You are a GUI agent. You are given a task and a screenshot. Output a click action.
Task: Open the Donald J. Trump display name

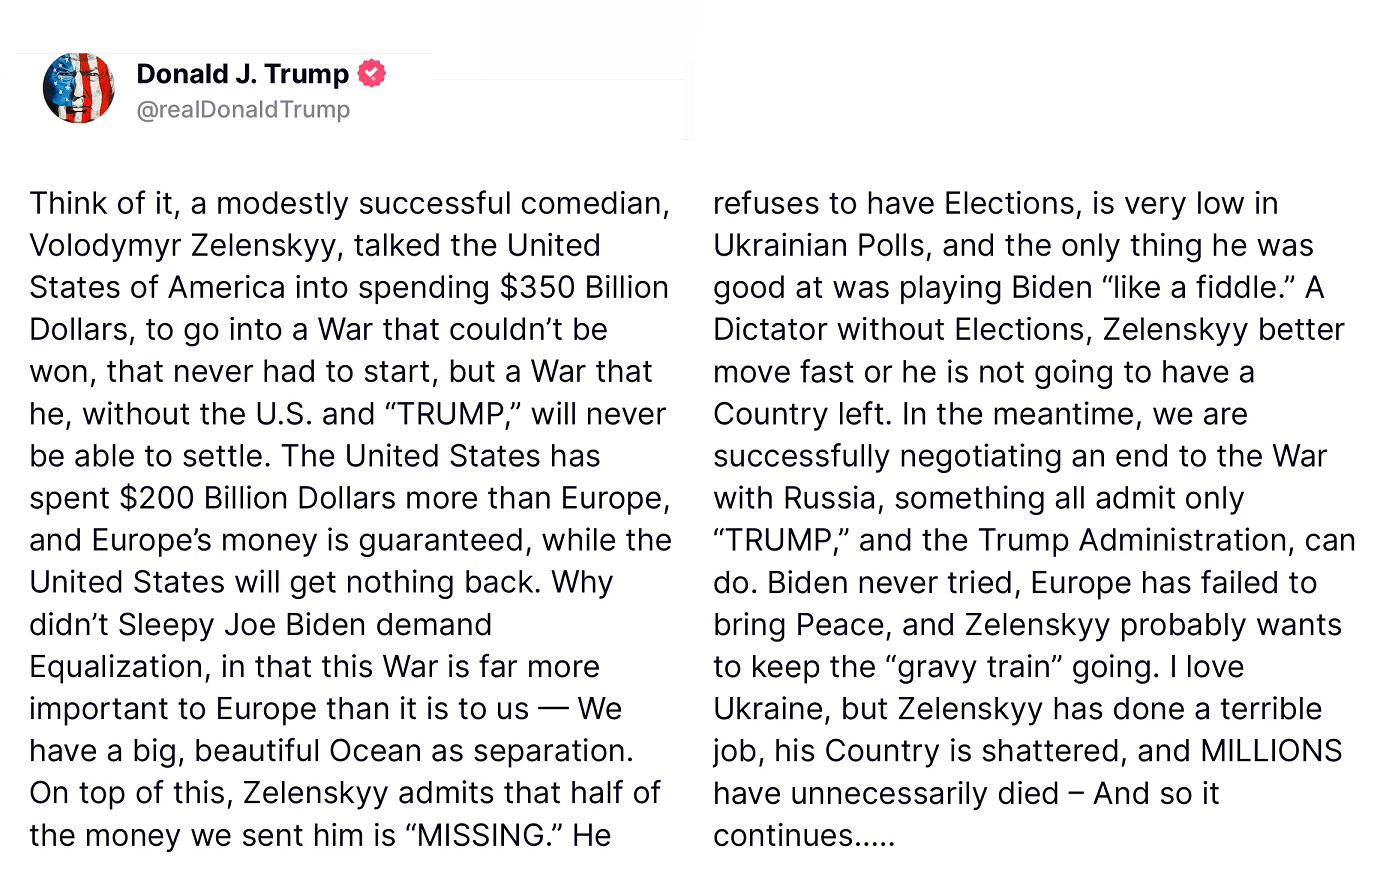(242, 74)
